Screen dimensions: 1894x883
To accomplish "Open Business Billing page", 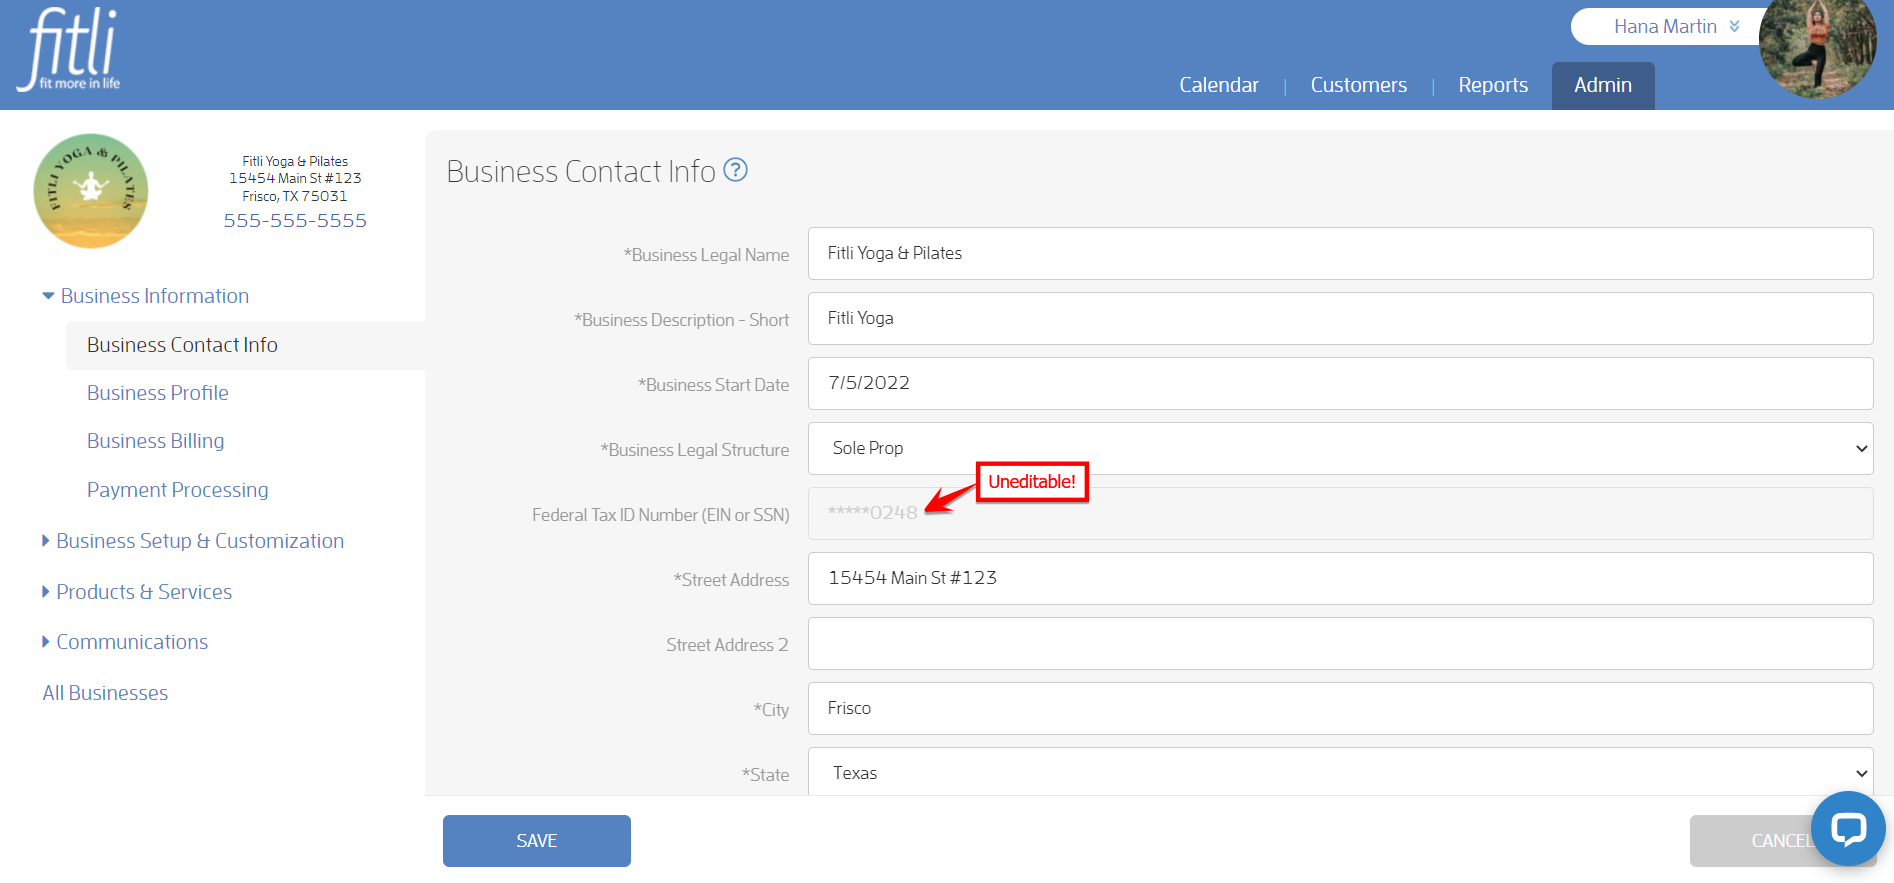I will click(156, 441).
